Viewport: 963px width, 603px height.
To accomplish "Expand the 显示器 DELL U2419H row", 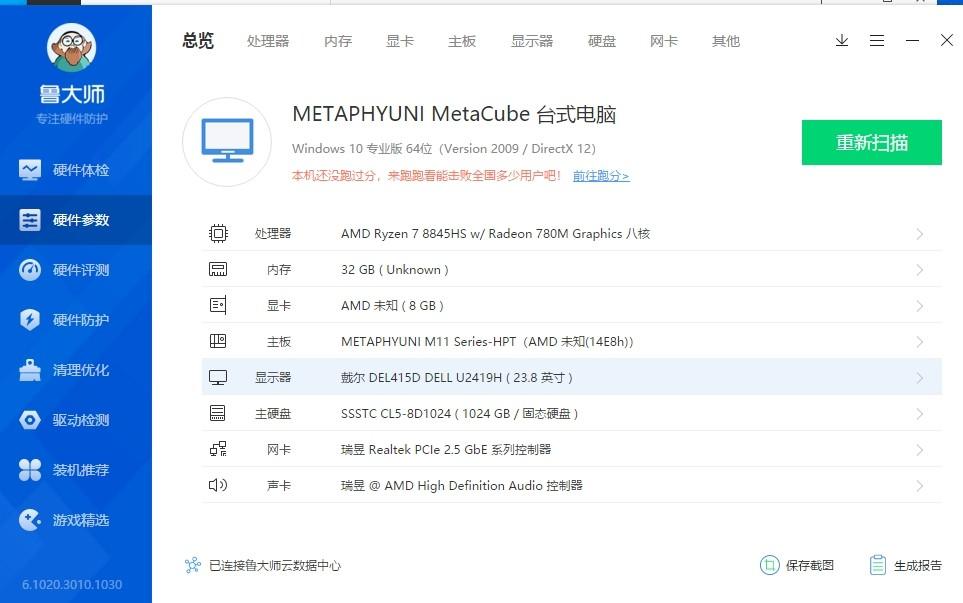I will click(x=919, y=377).
